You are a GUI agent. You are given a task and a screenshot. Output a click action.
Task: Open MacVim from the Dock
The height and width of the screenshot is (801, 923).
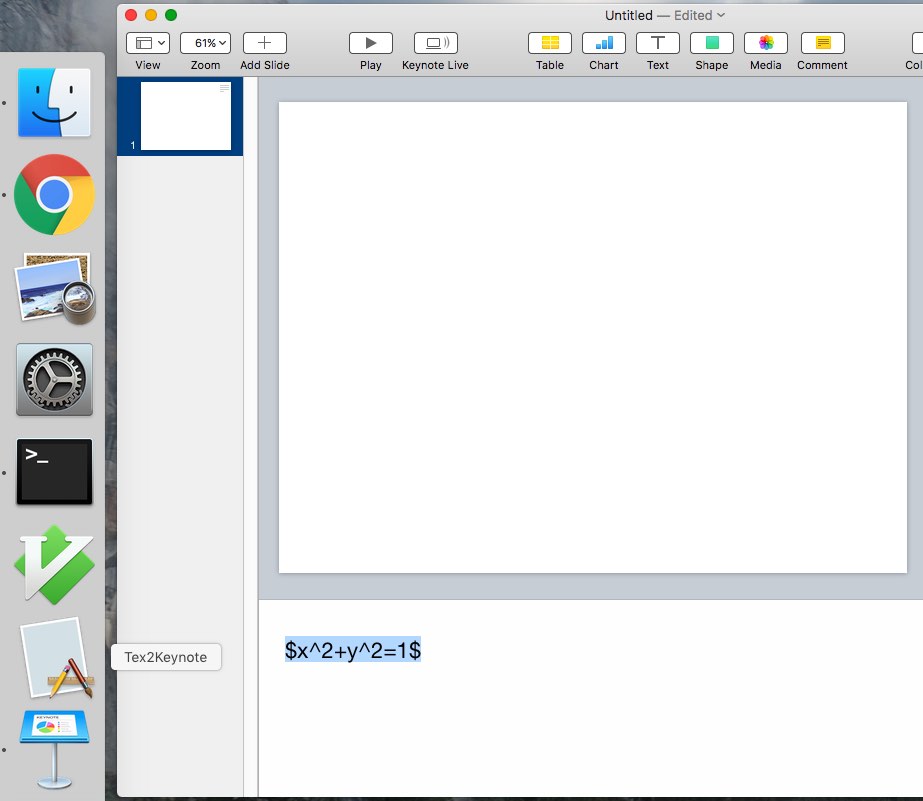coord(54,565)
